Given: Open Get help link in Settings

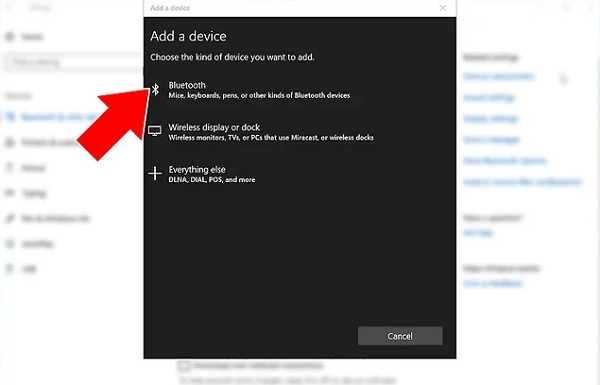Looking at the screenshot, I should click(x=478, y=233).
